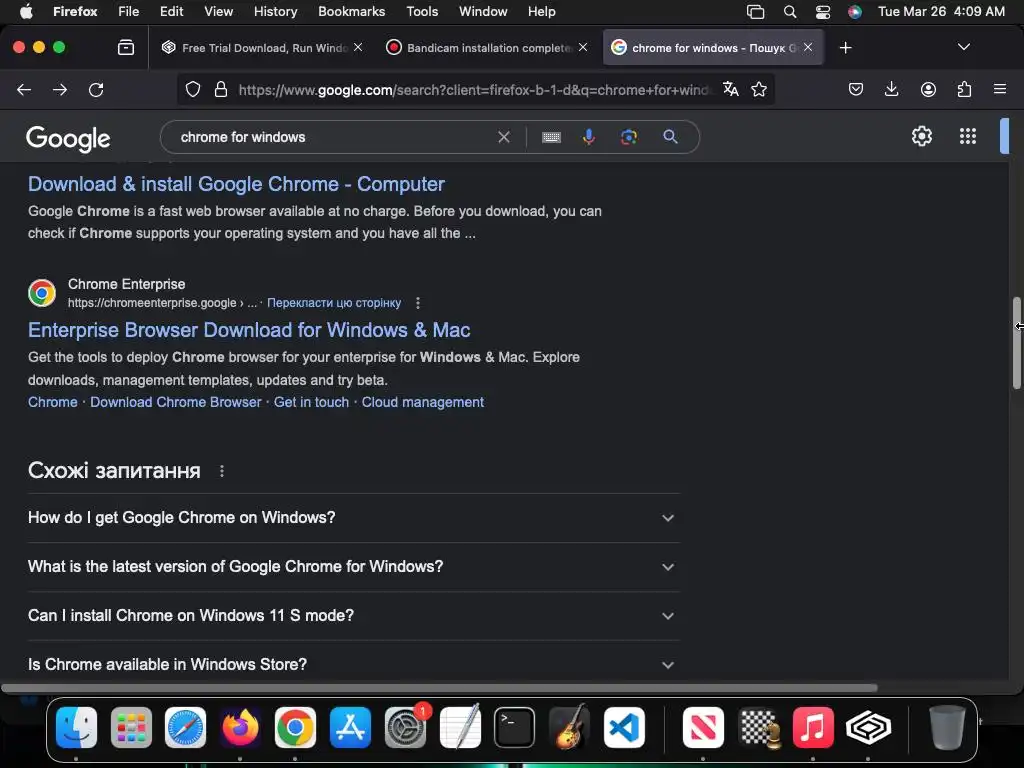The image size is (1024, 768).
Task: Open Music app in the Dock
Action: (813, 728)
